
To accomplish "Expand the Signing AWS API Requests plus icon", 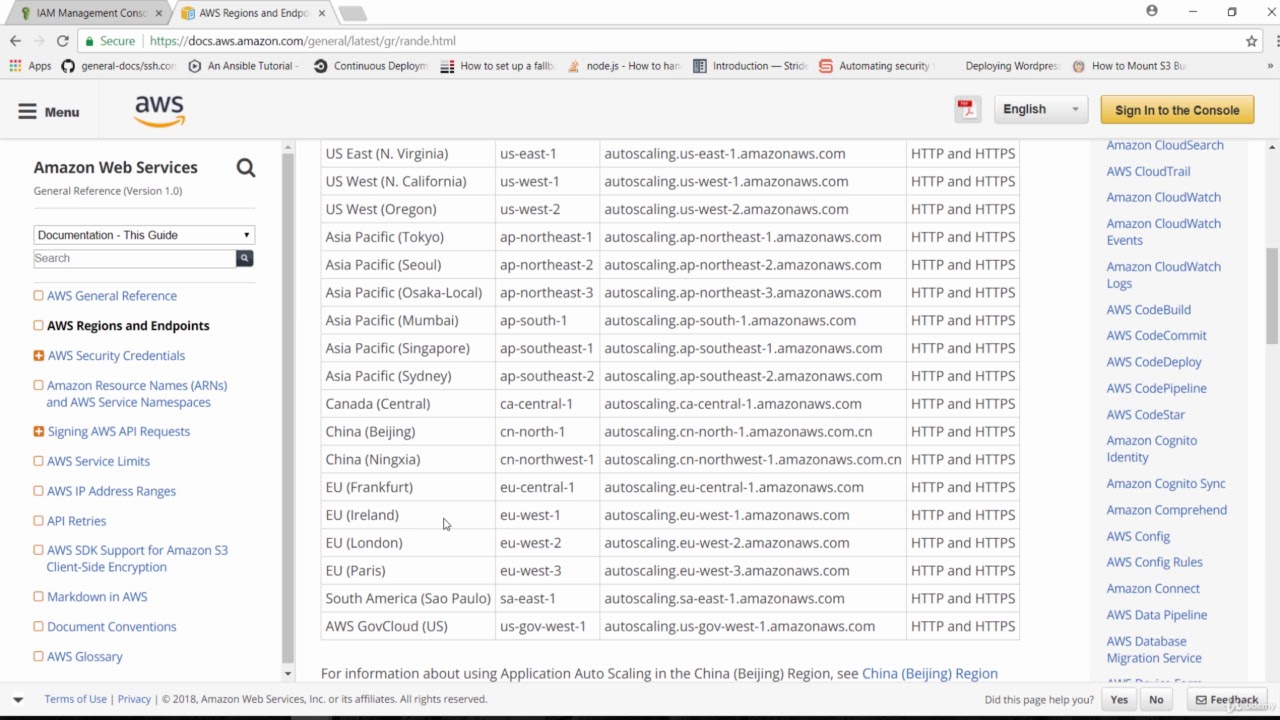I will click(38, 431).
